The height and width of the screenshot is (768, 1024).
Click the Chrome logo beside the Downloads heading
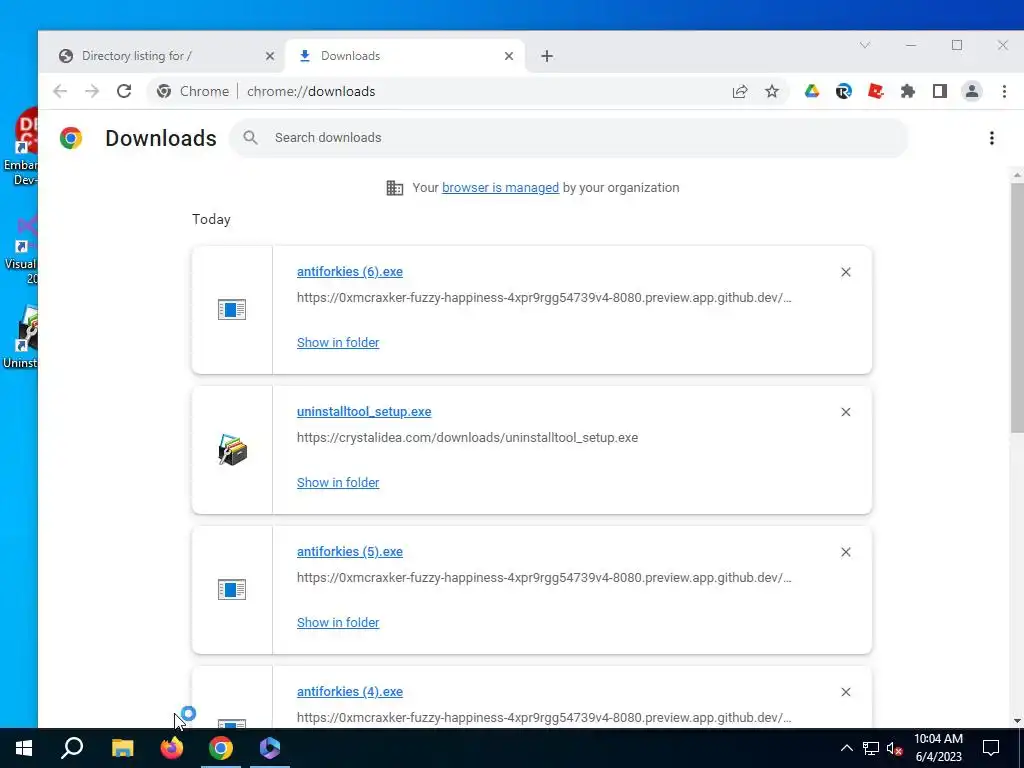coord(71,138)
